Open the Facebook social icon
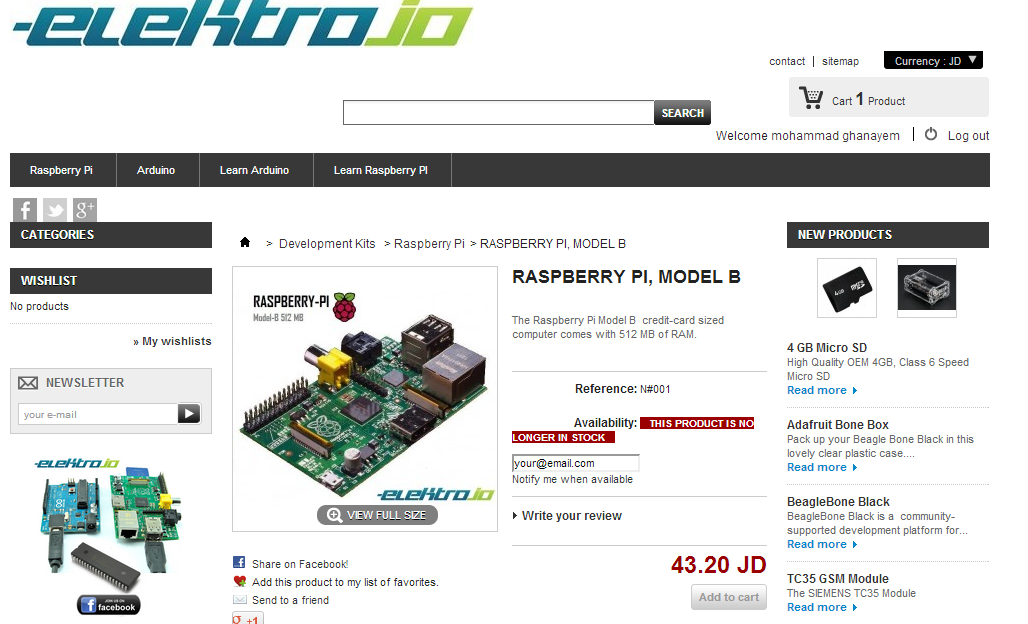This screenshot has height=624, width=1028. 25,210
